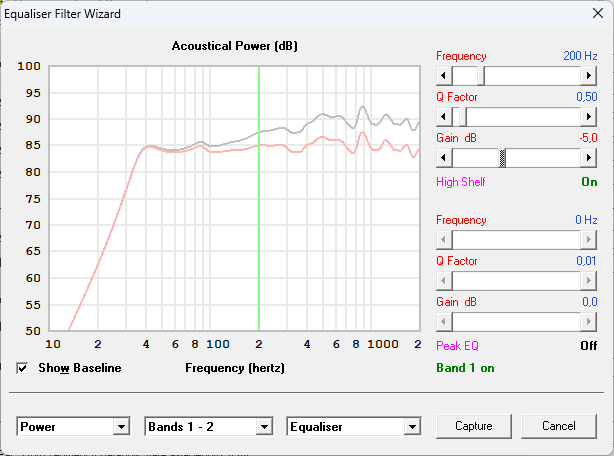Toggle the High Shelf On status
Viewport: 614px width, 456px height.
589,182
